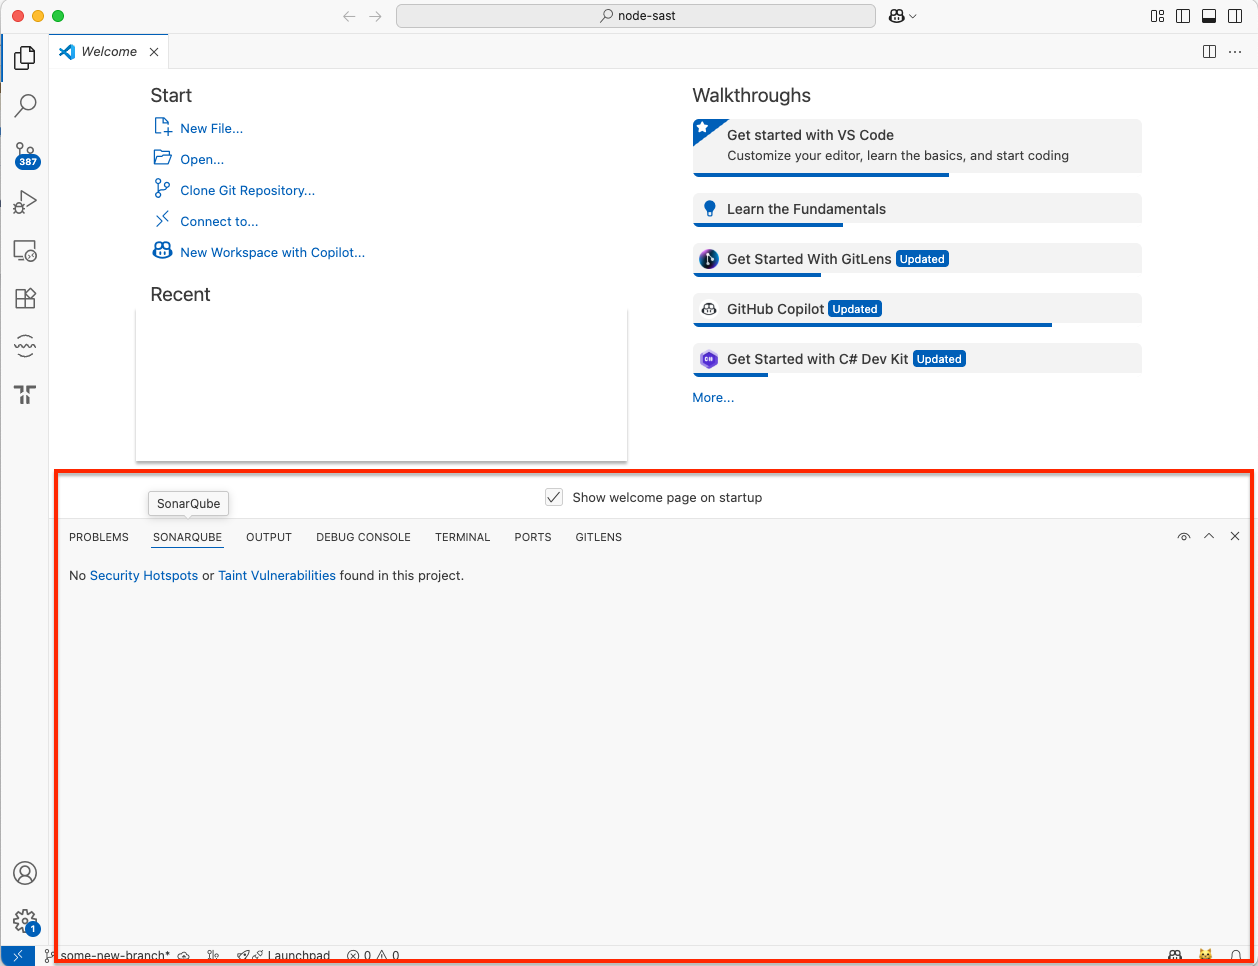
Task: Toggle the bottom panel visibility
Action: (x=1209, y=16)
